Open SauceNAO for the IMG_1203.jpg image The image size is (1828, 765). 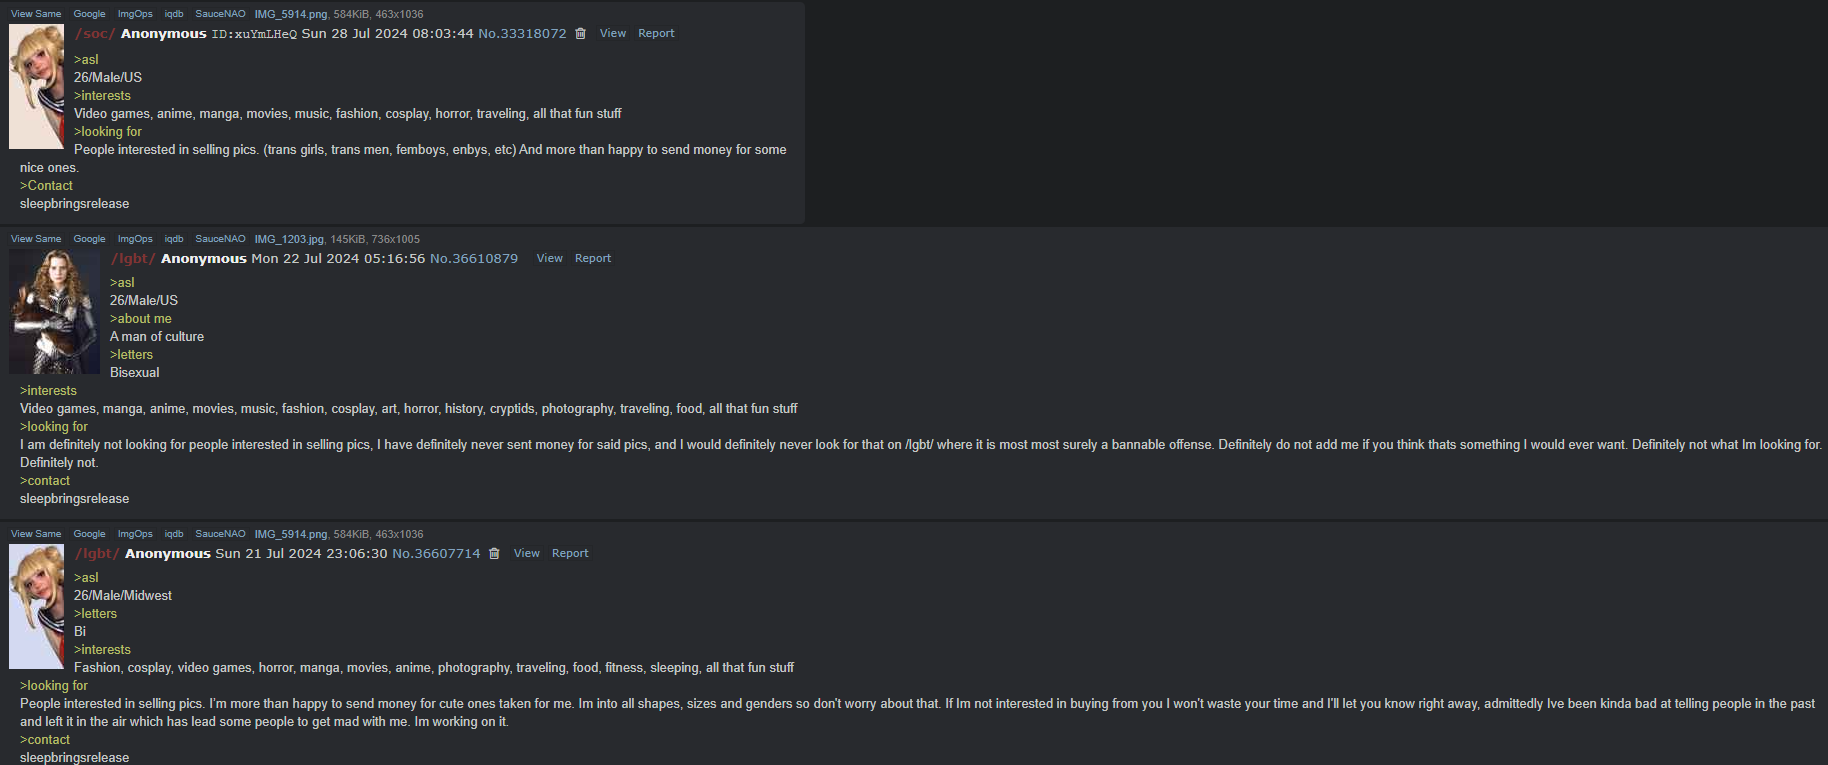tap(220, 239)
